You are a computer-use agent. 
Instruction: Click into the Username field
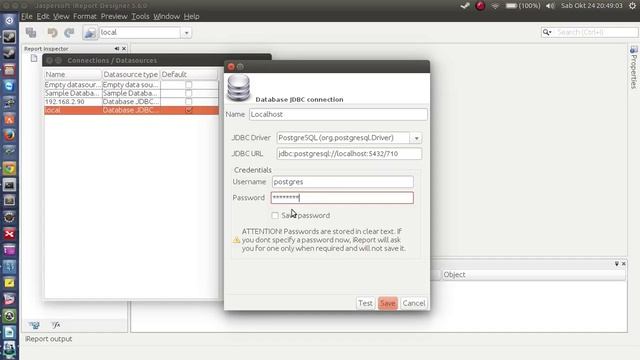342,182
